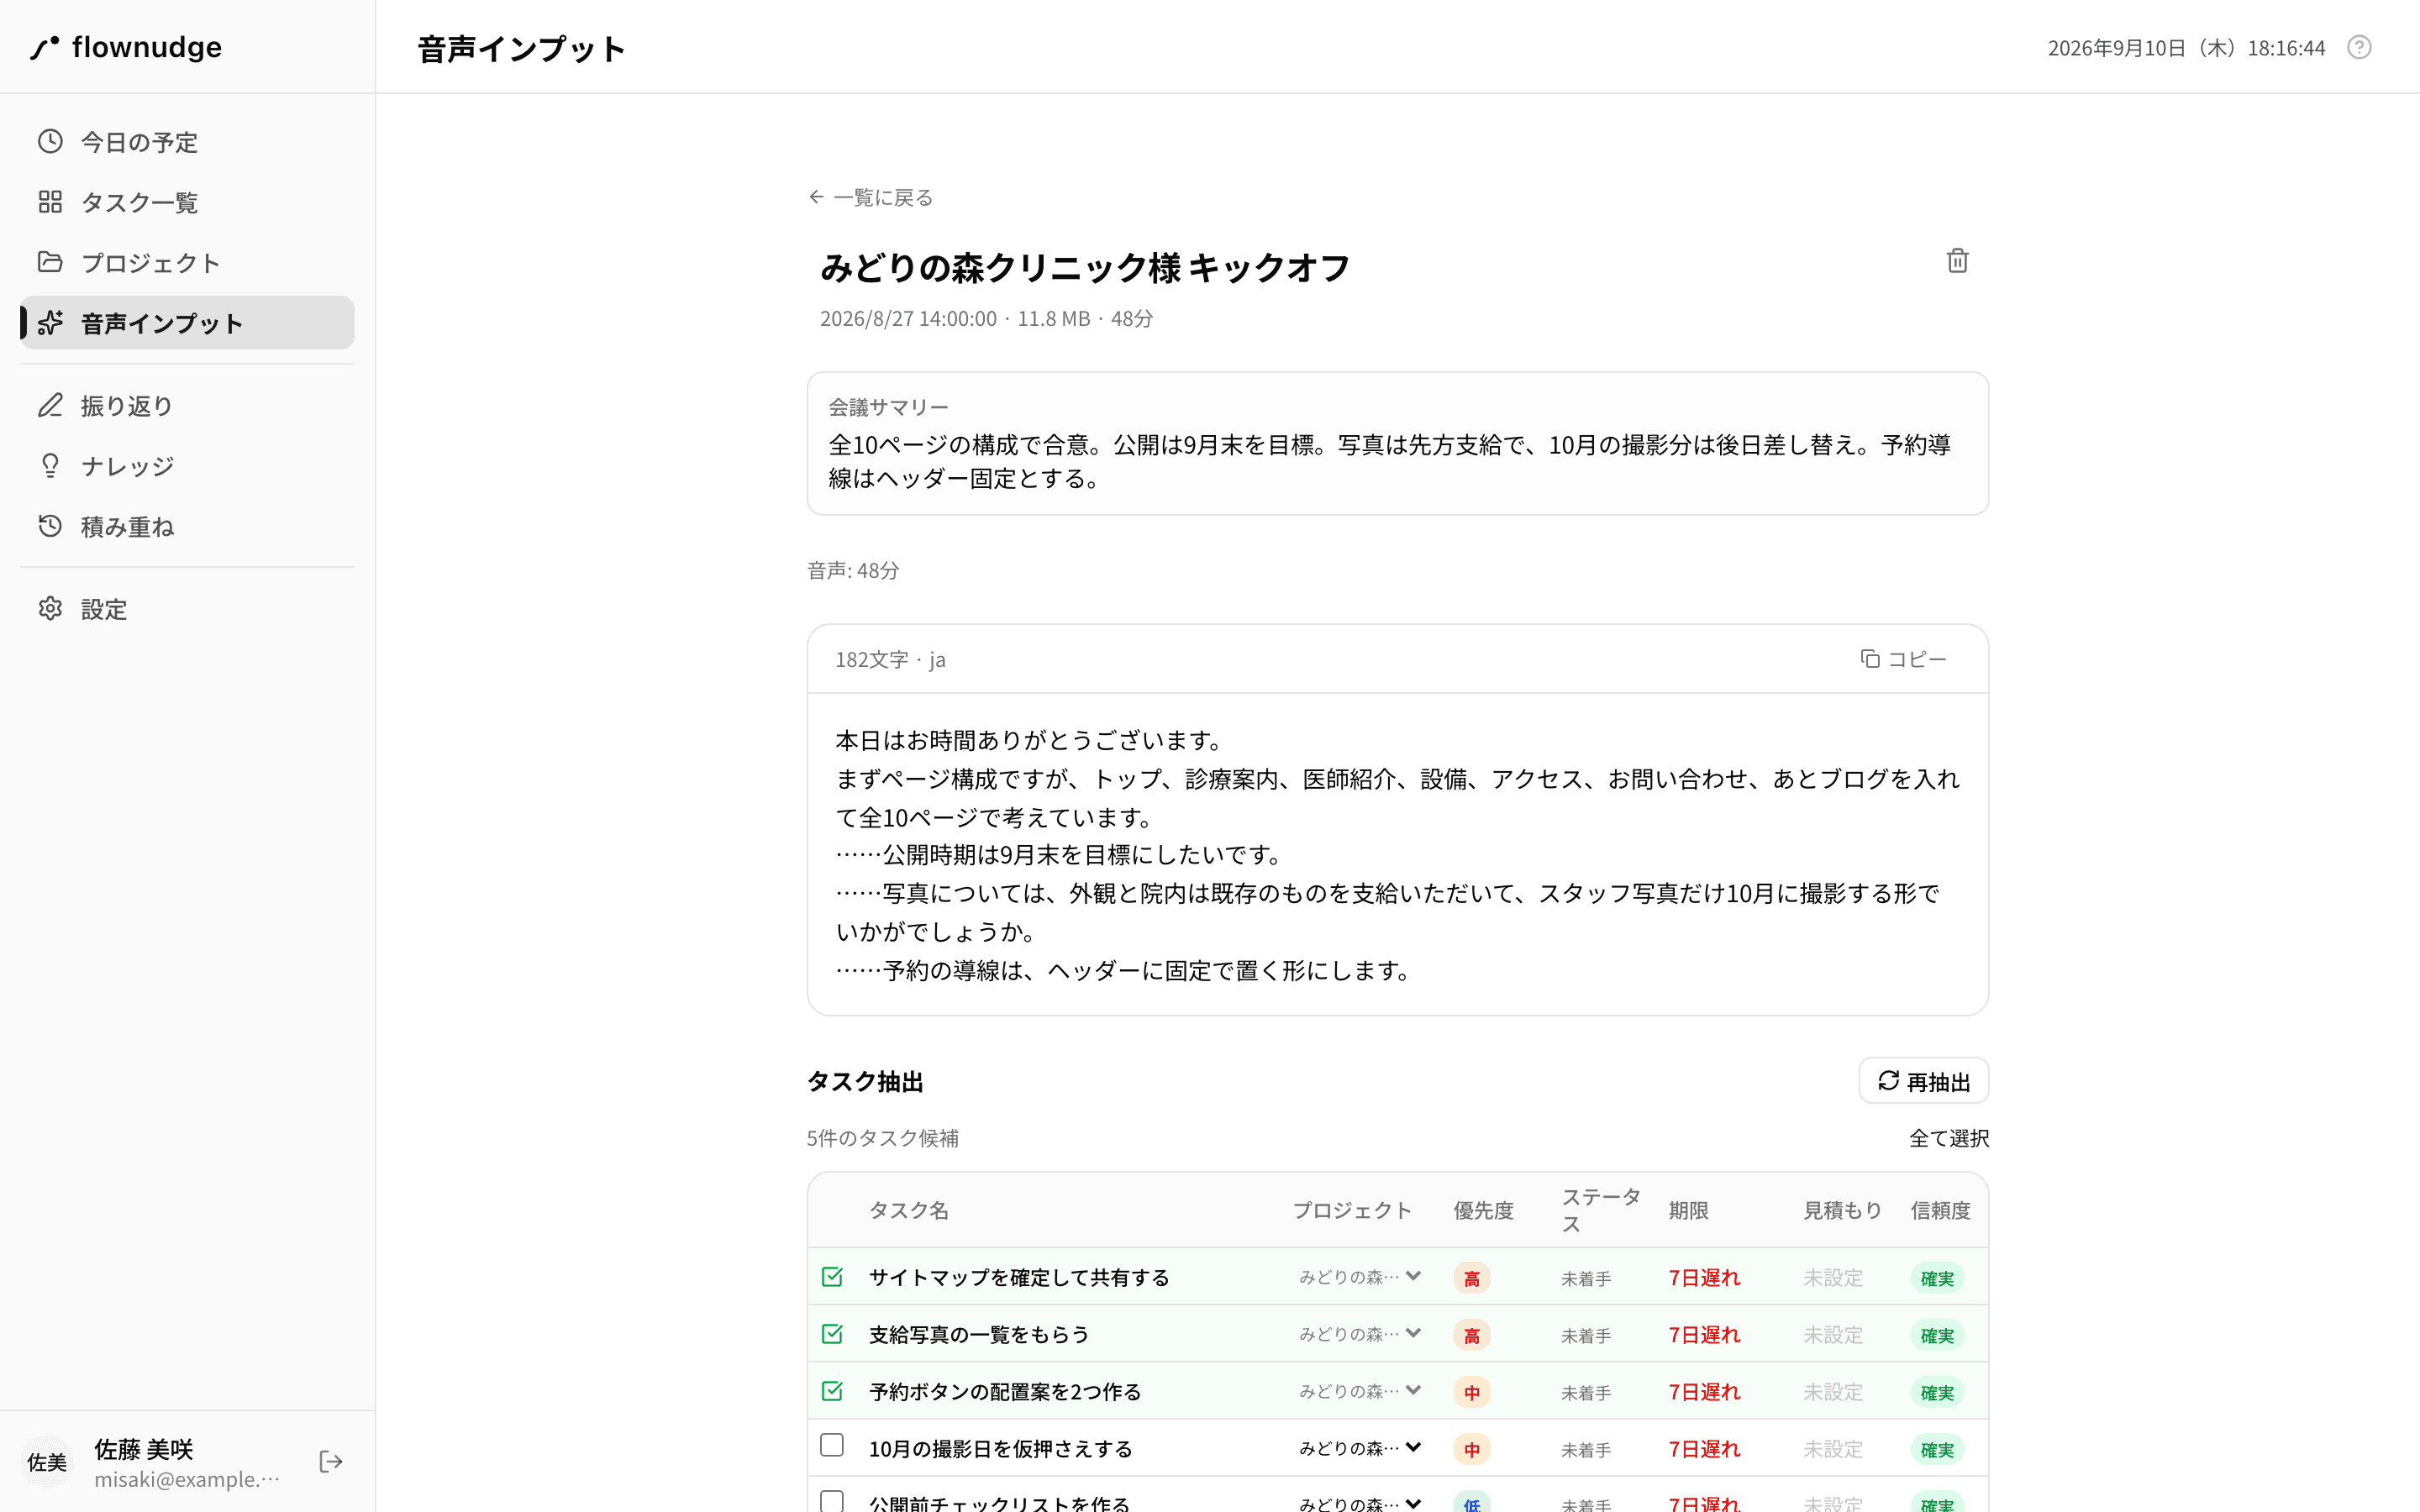
Task: Go to プロジェクト menu item
Action: click(x=187, y=262)
